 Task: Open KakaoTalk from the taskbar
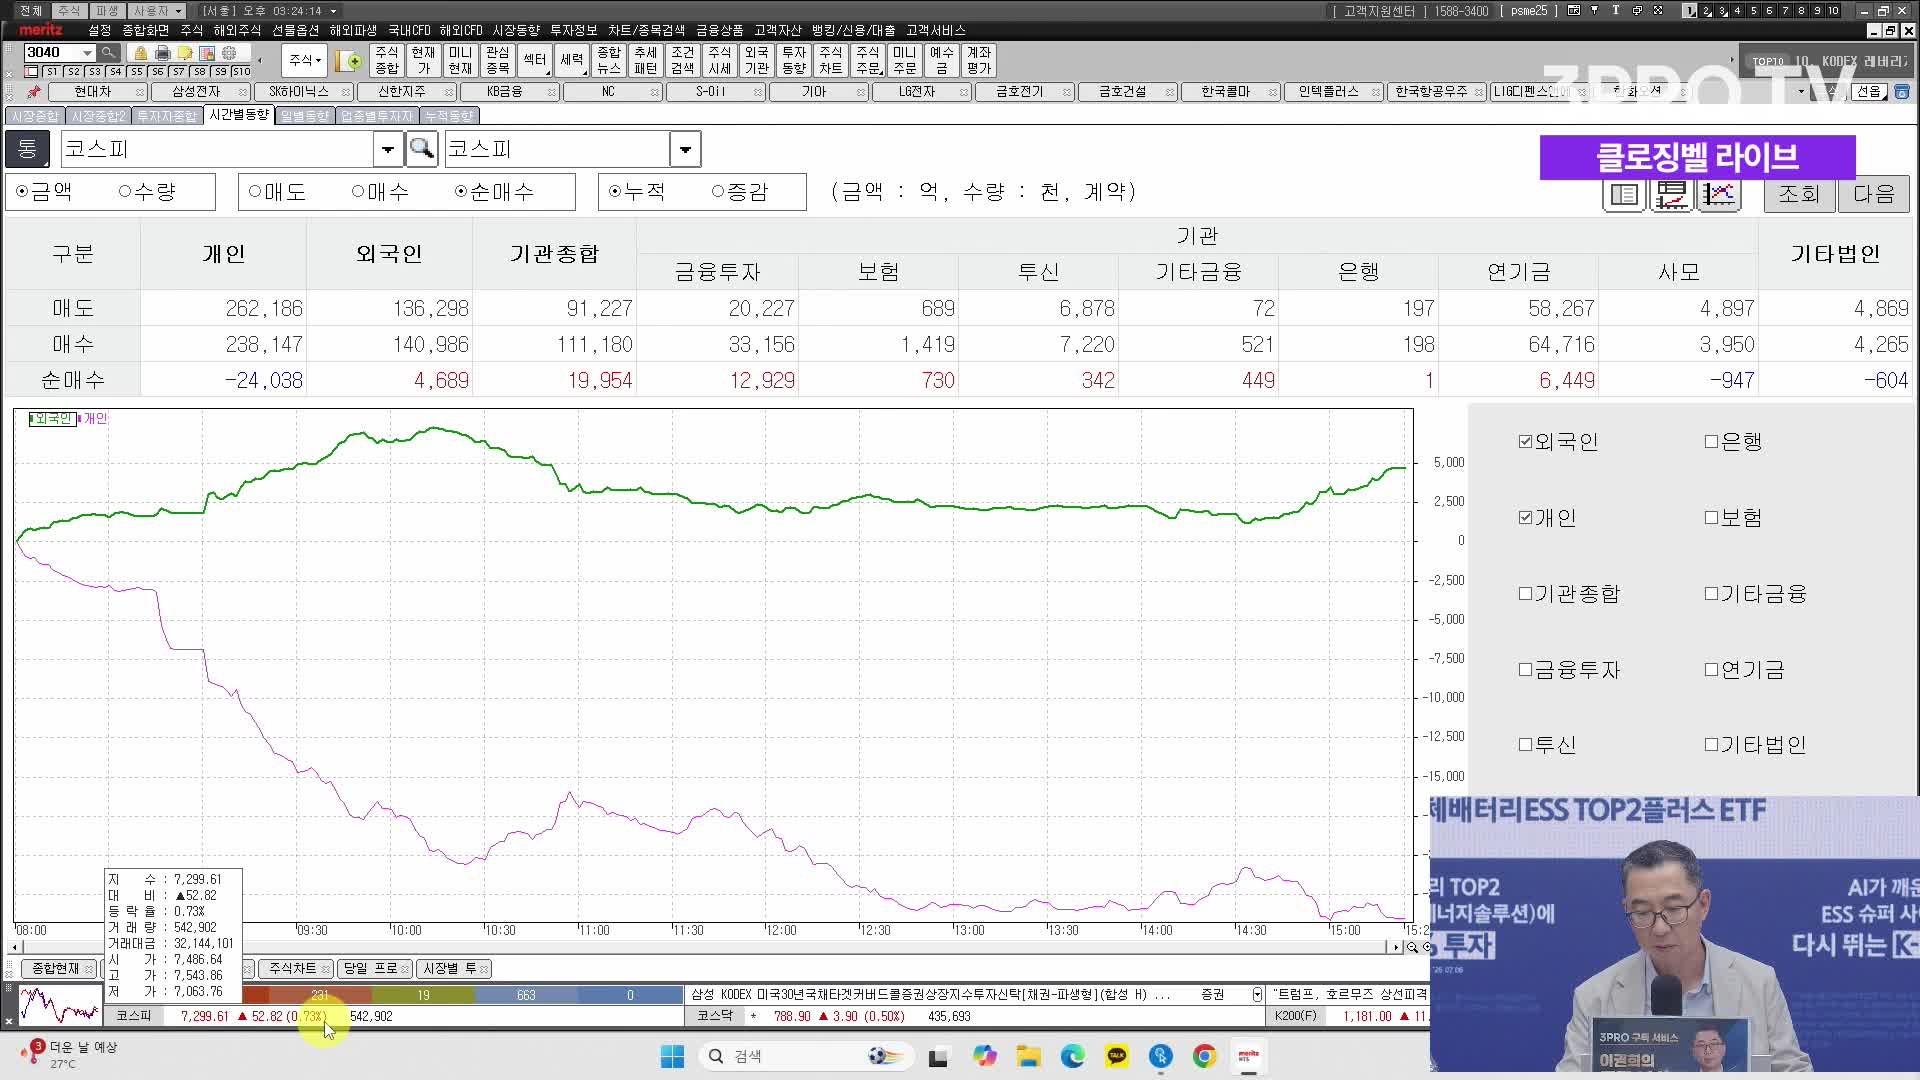(x=1117, y=1056)
